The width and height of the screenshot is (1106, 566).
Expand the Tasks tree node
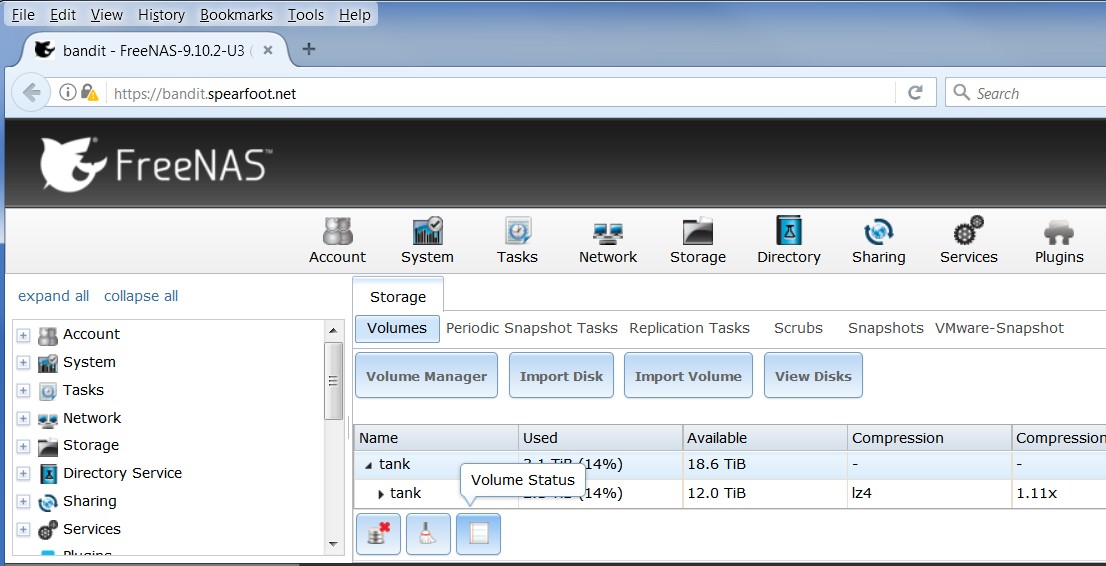tap(23, 391)
